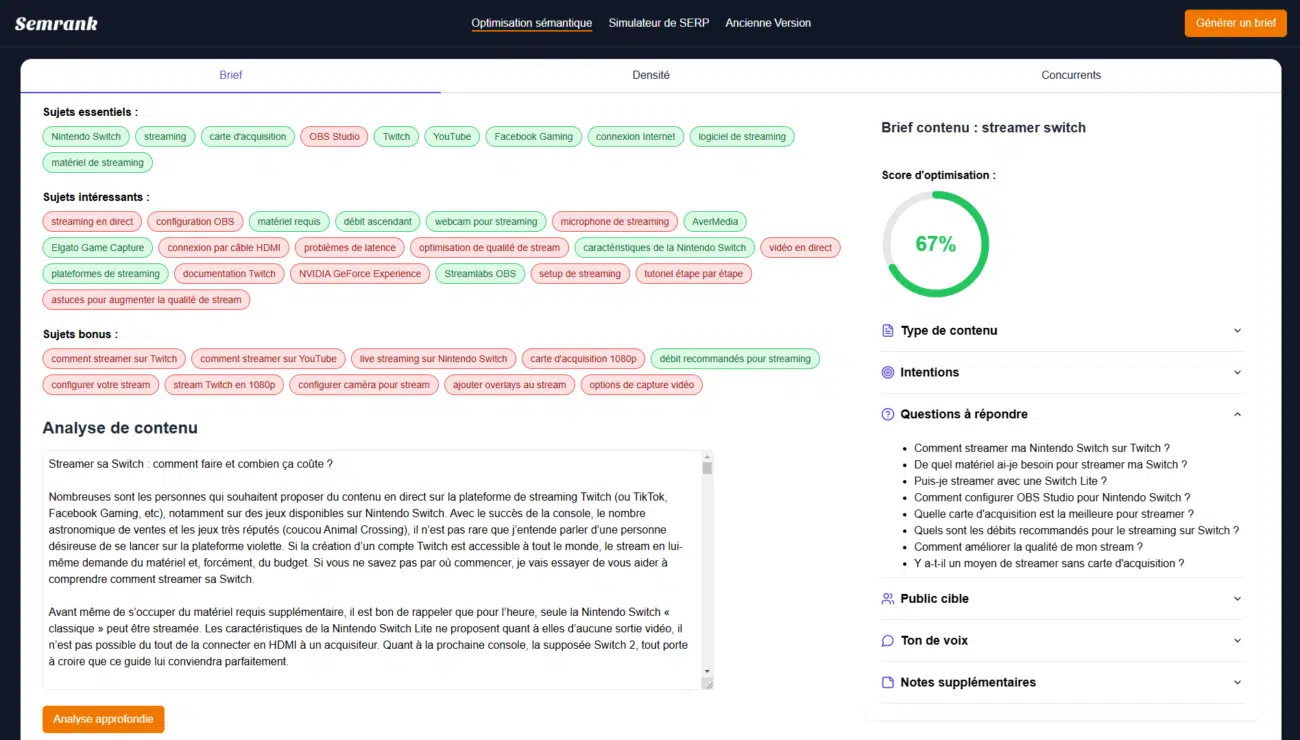The image size is (1300, 740).
Task: Open the Optimisation sémantique menu item
Action: click(532, 23)
